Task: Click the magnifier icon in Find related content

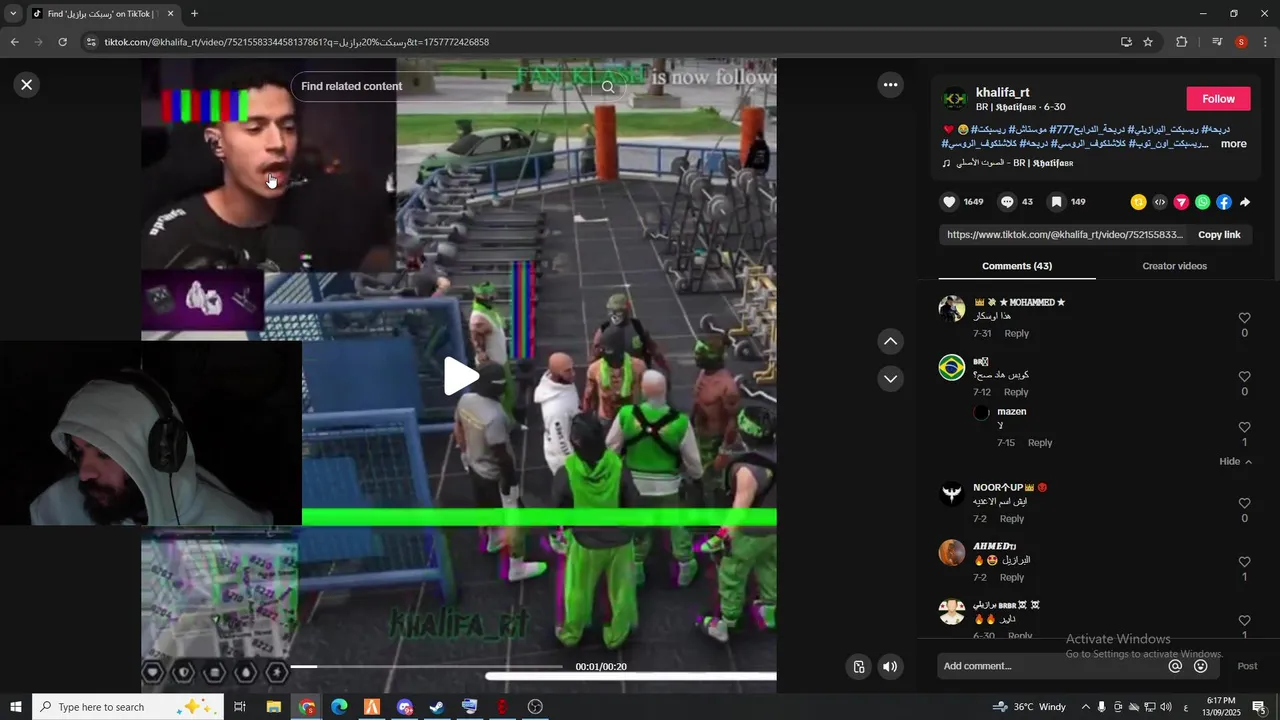Action: coord(608,87)
